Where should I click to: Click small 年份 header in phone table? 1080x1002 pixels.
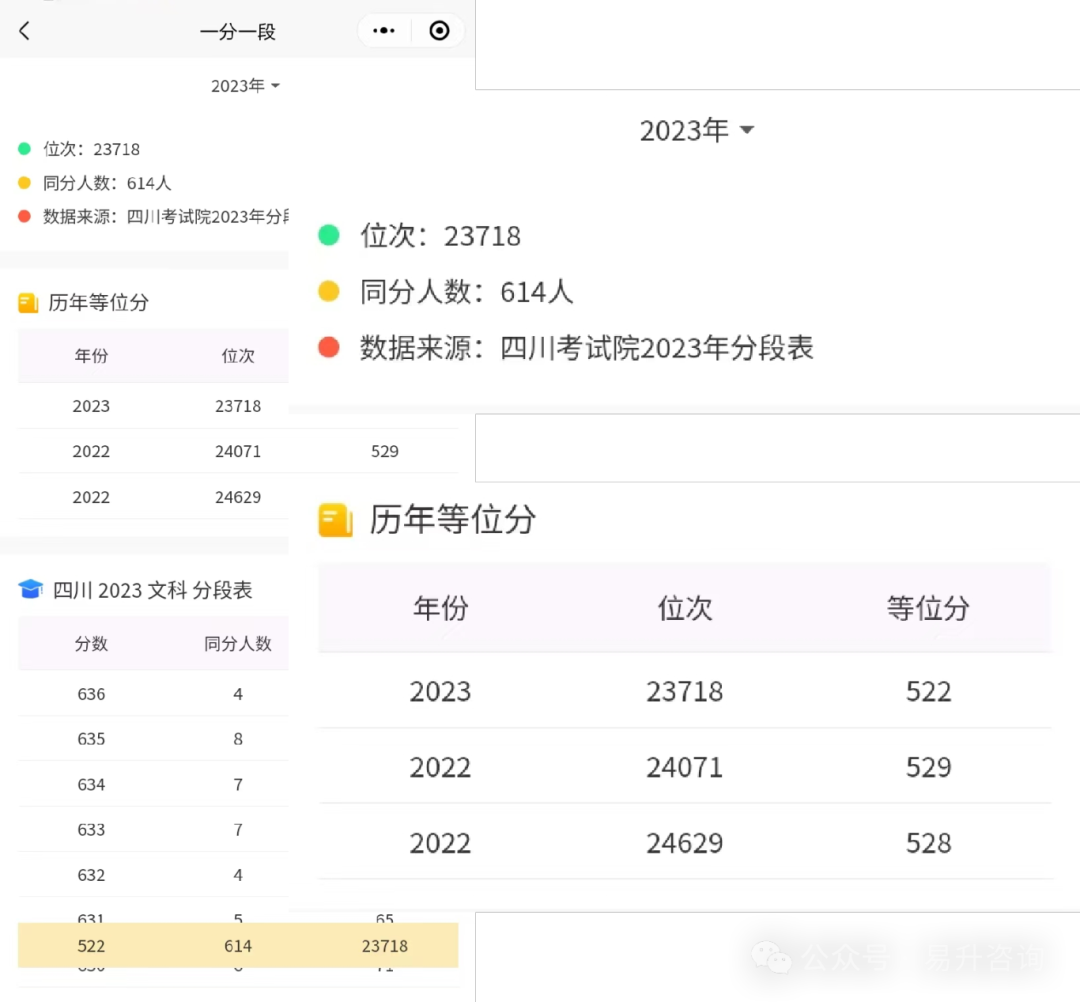91,356
